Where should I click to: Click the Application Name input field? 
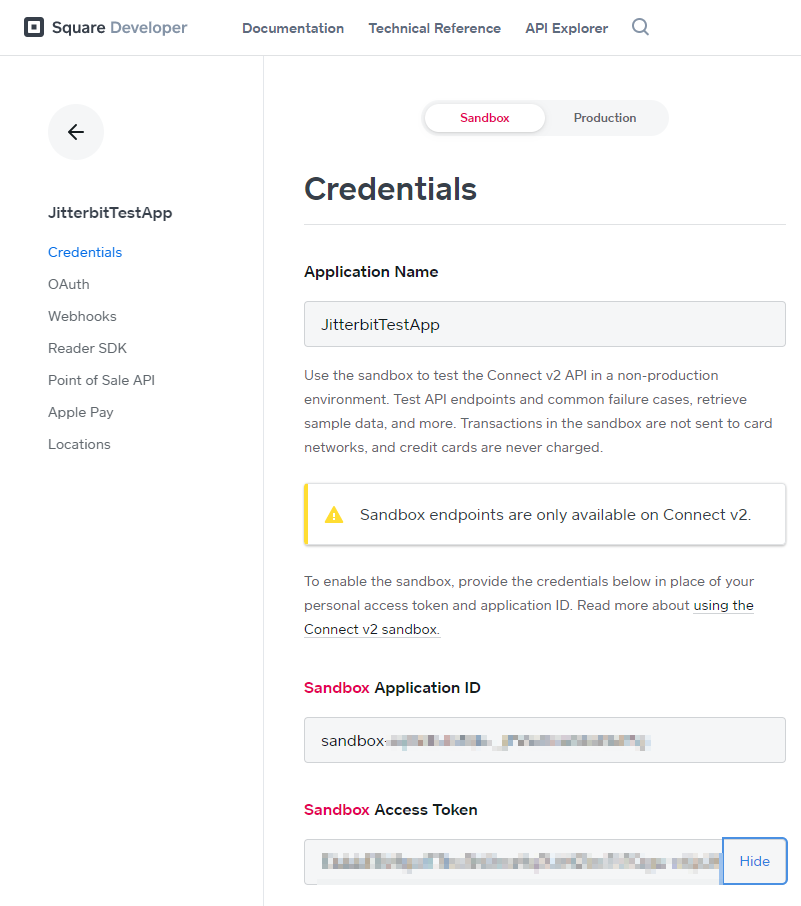(x=544, y=324)
